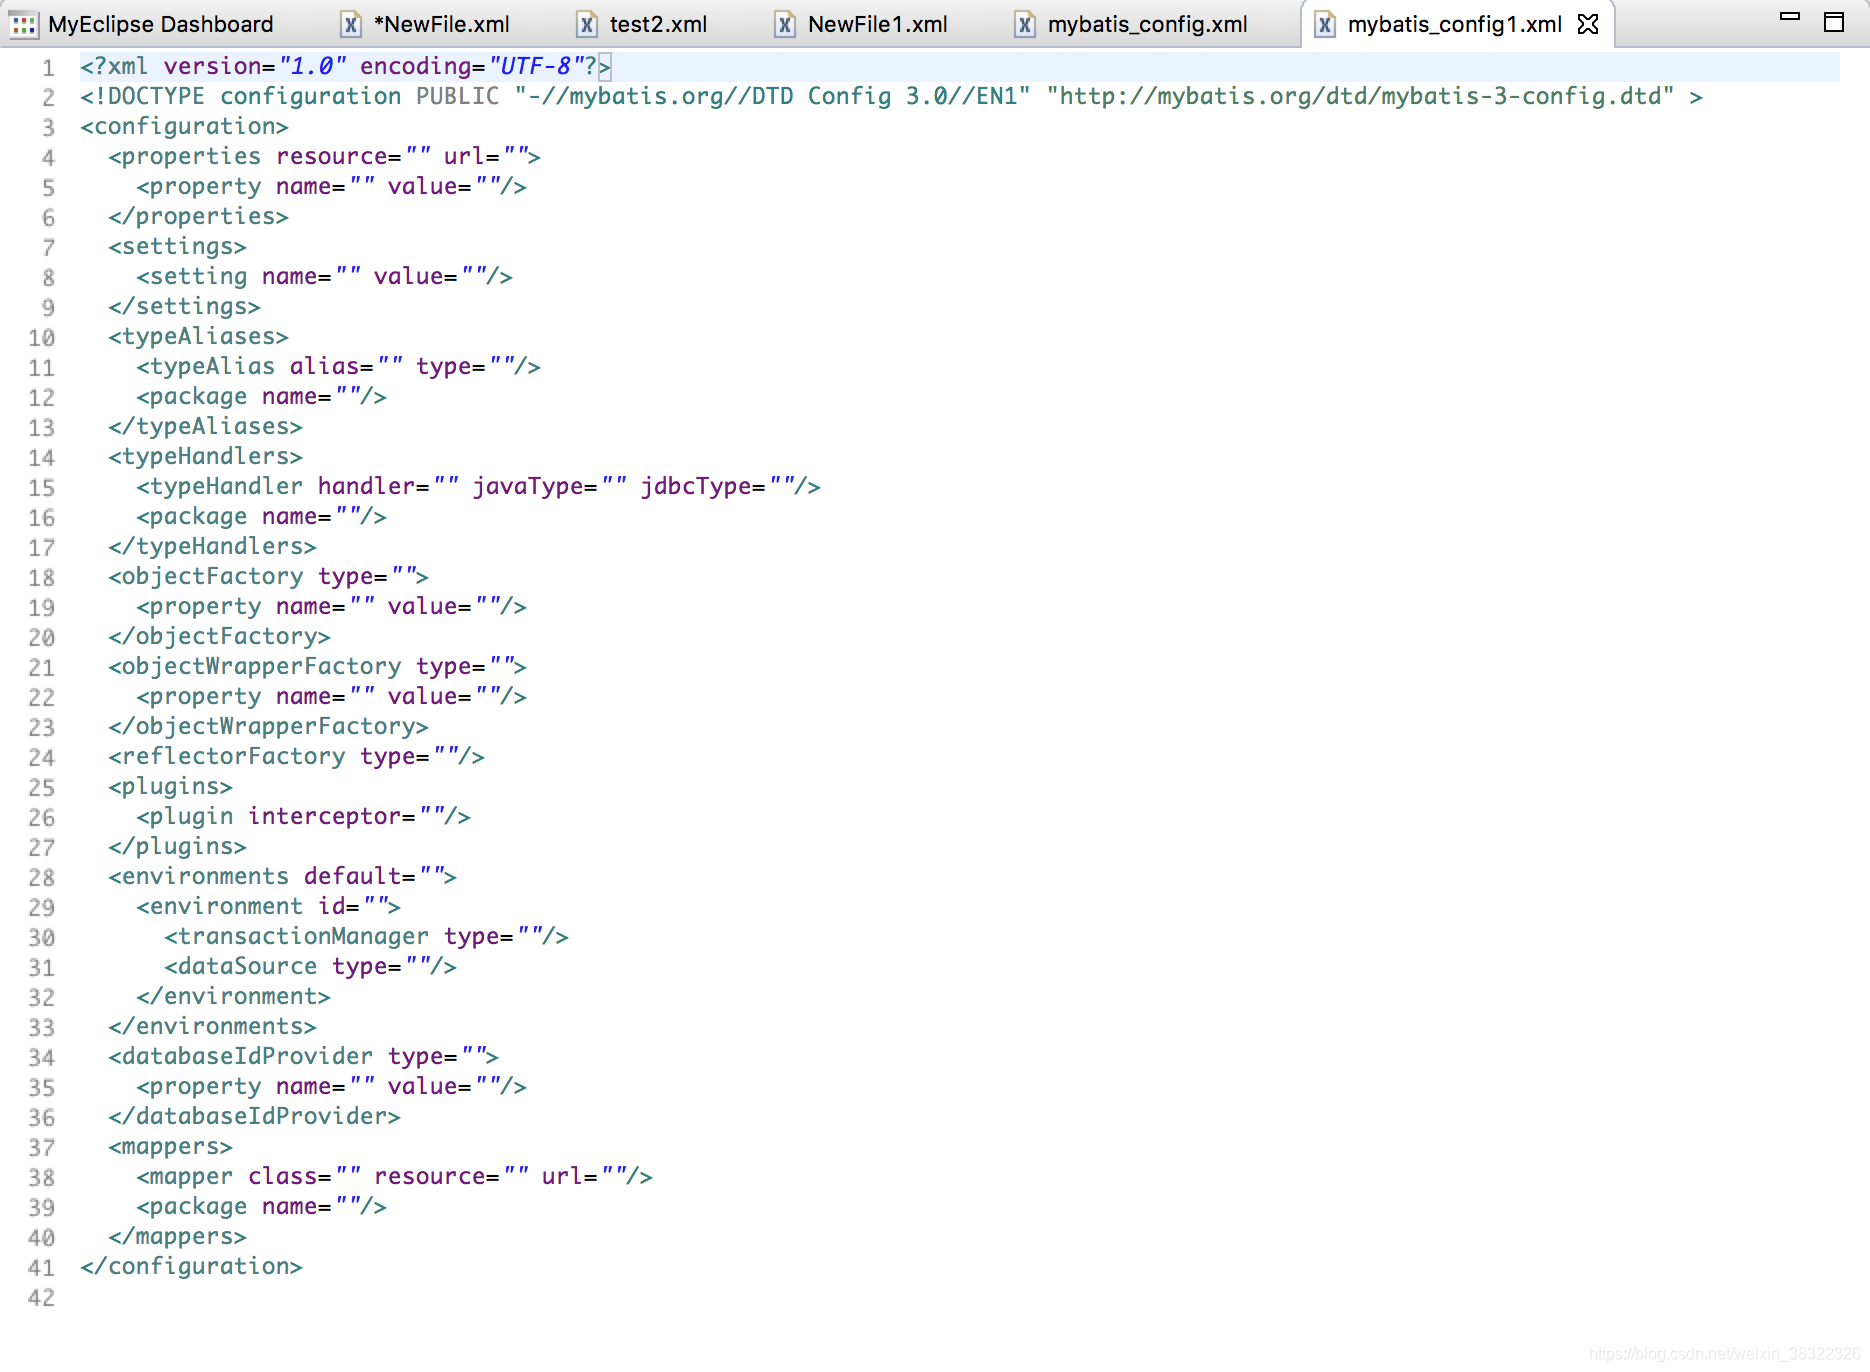Select the mybatis_config1.xml tab

[1454, 24]
